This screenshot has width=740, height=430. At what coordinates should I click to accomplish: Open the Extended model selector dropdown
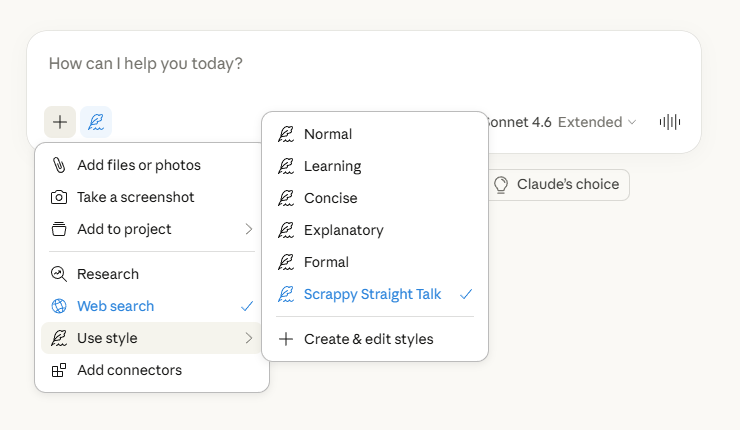coord(596,122)
